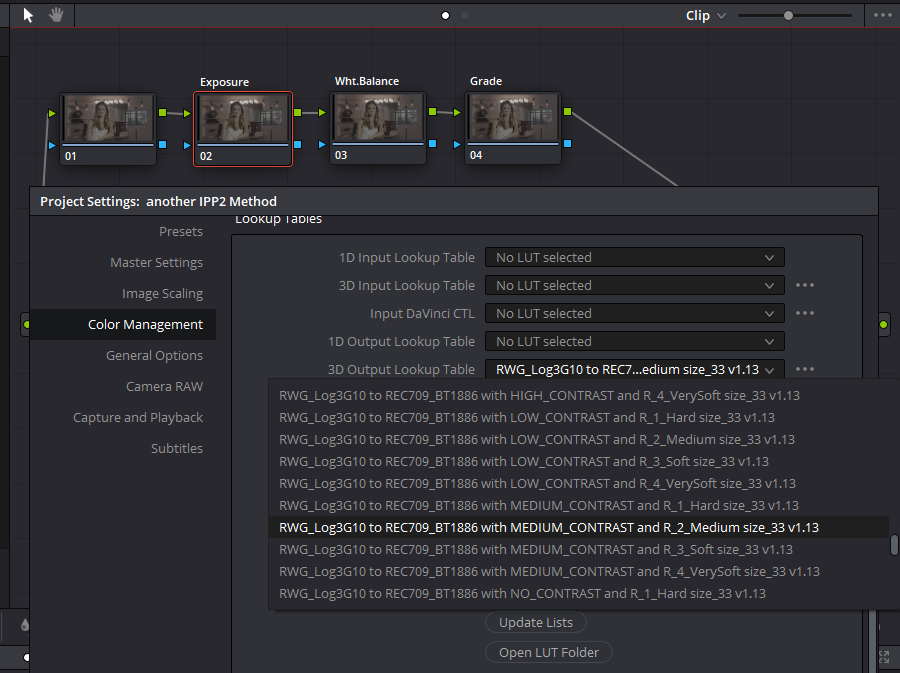Image resolution: width=900 pixels, height=673 pixels.
Task: Choose HIGH_CONTRAST R_4_VerySoft LUT
Action: point(579,395)
